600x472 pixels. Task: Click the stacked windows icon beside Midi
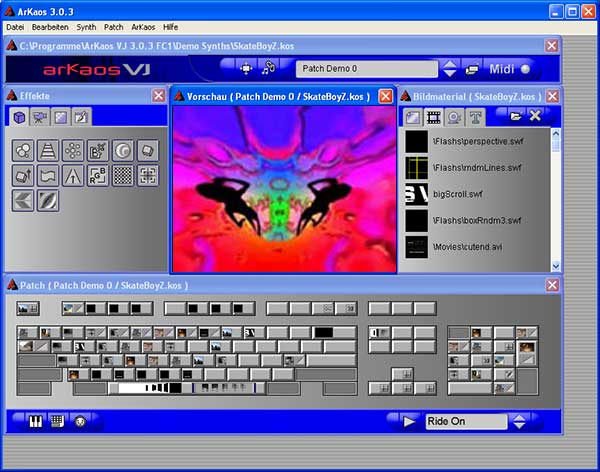pos(472,69)
